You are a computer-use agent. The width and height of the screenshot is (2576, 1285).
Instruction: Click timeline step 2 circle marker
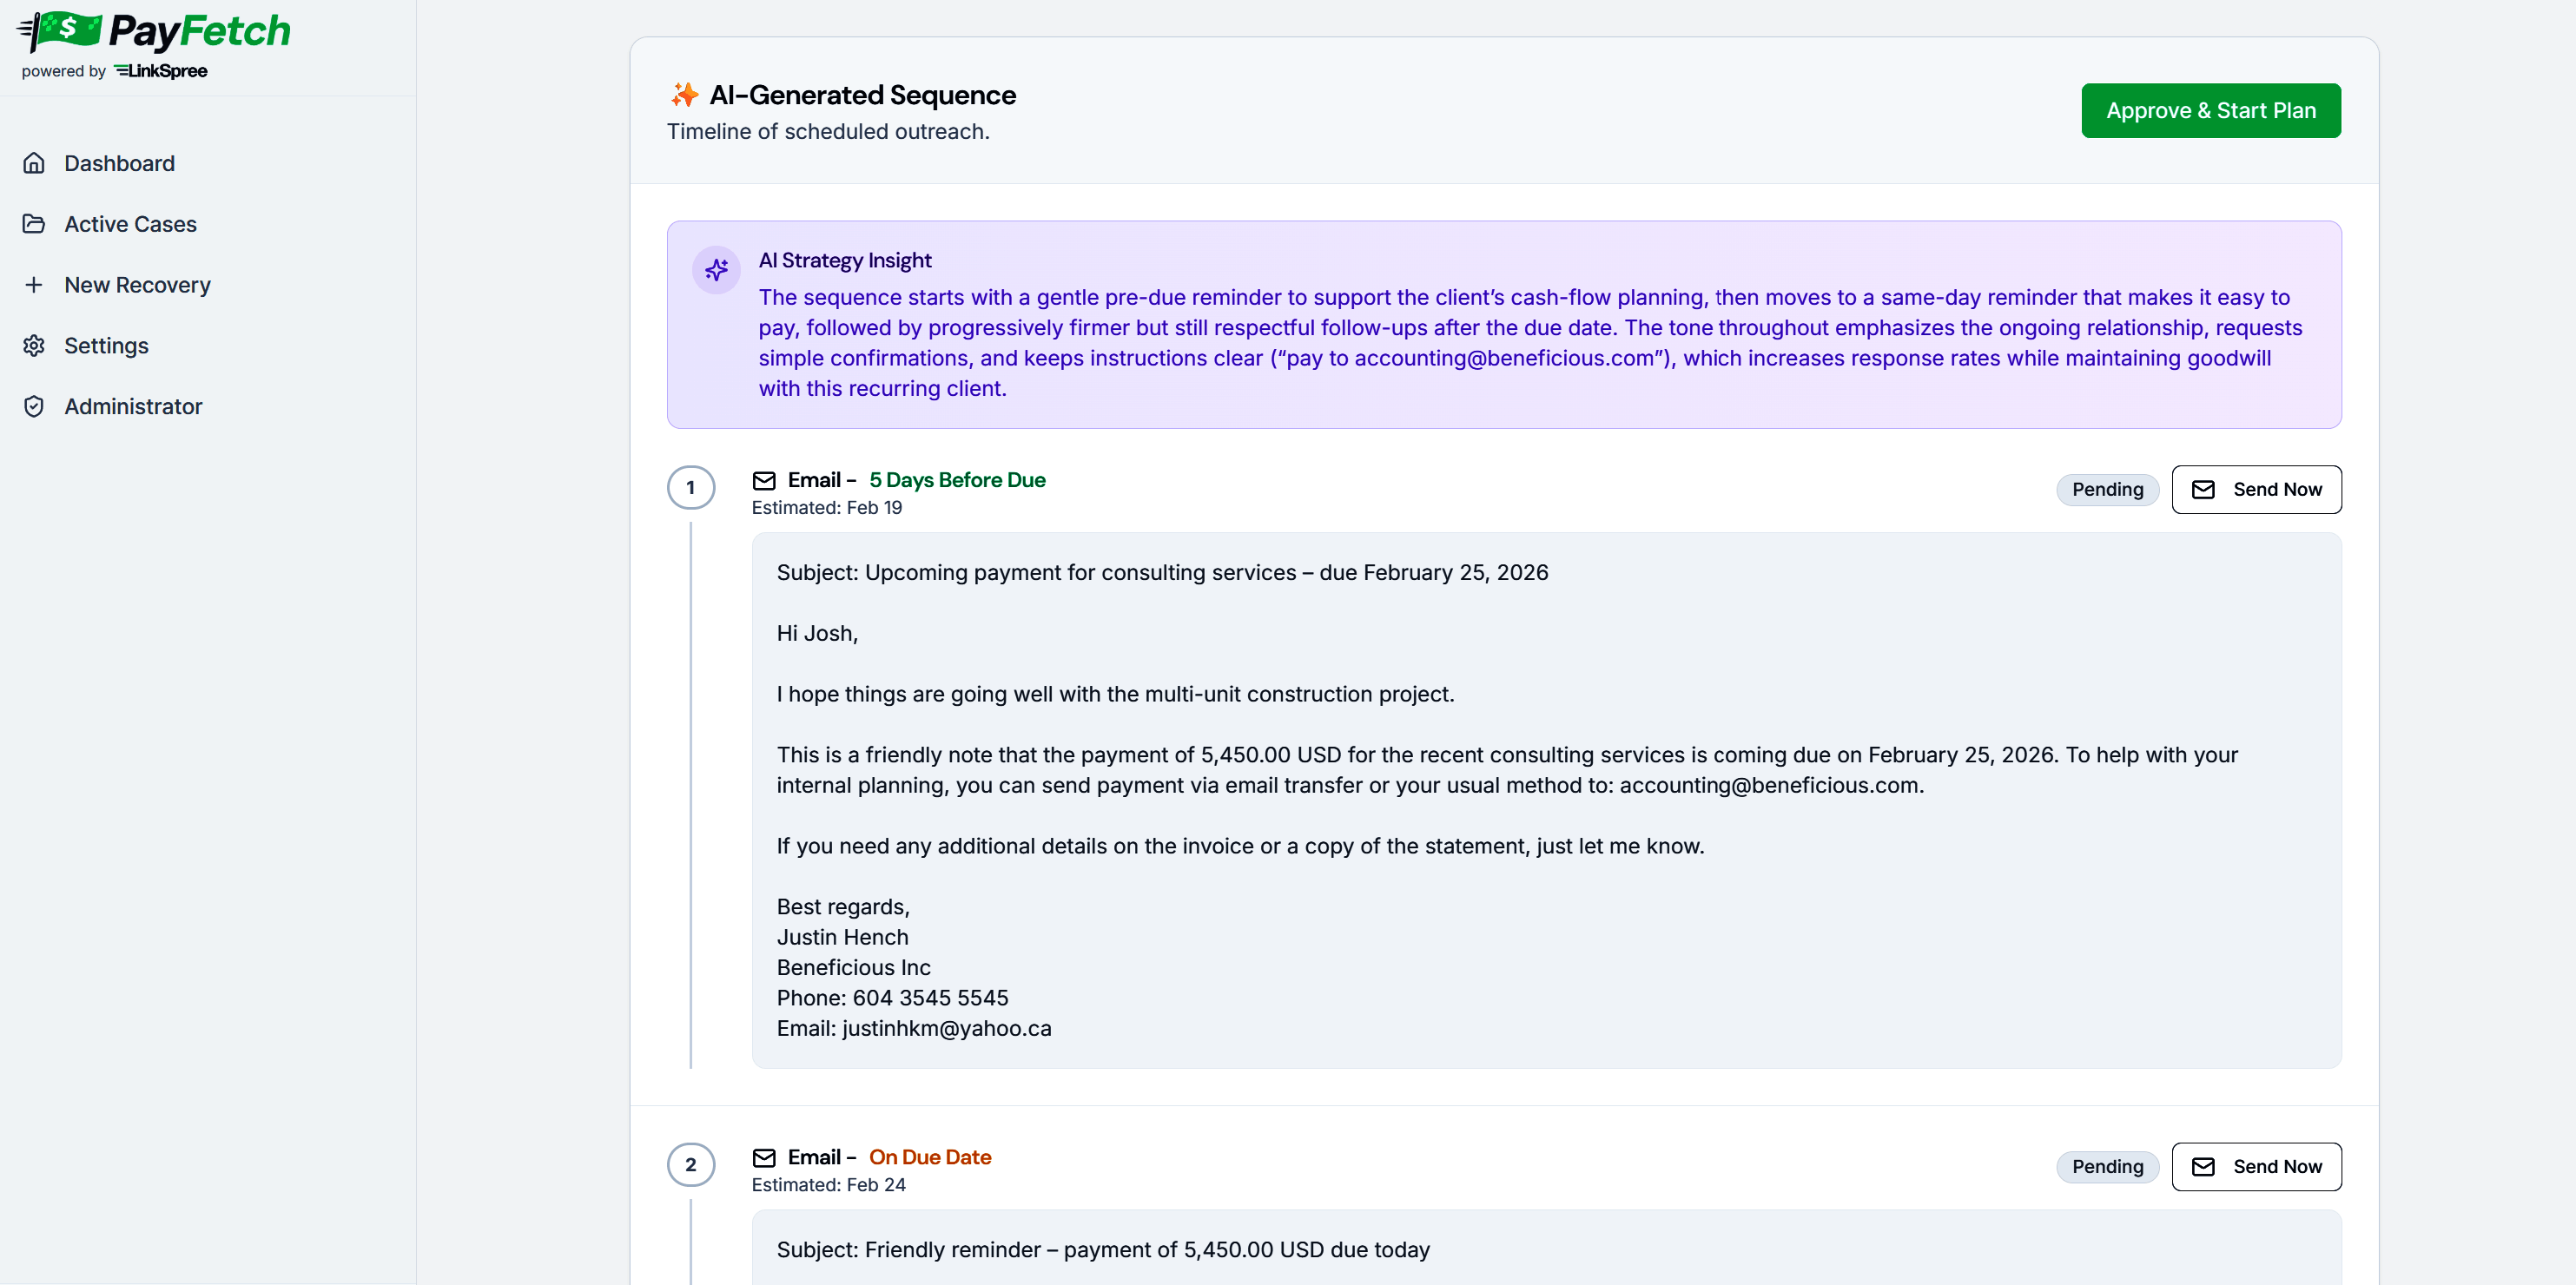click(691, 1165)
